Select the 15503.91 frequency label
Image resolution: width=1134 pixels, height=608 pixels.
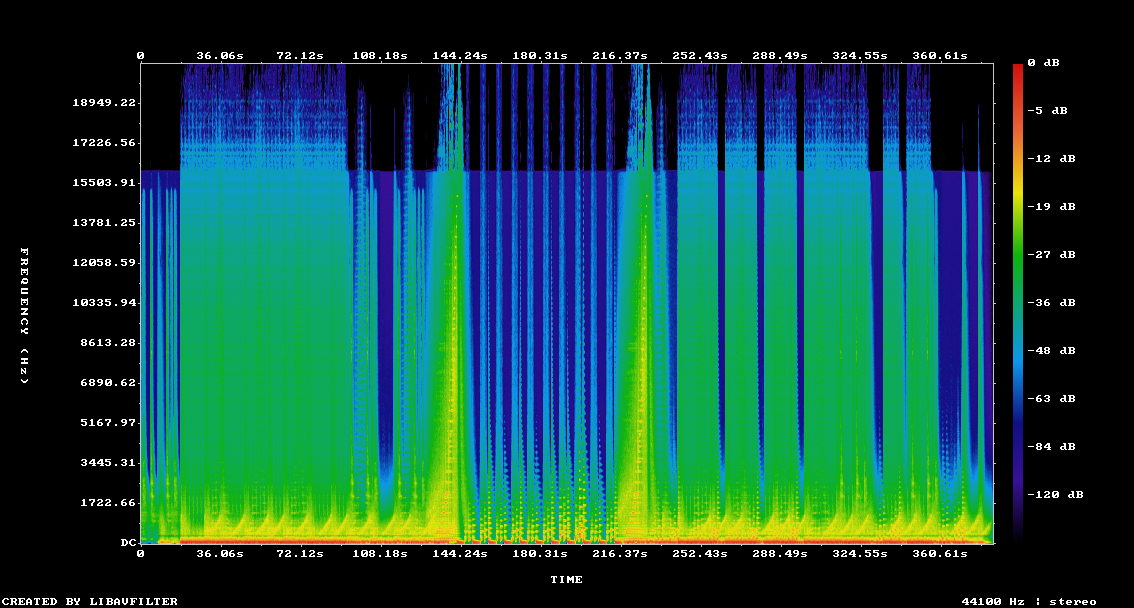pyautogui.click(x=104, y=183)
